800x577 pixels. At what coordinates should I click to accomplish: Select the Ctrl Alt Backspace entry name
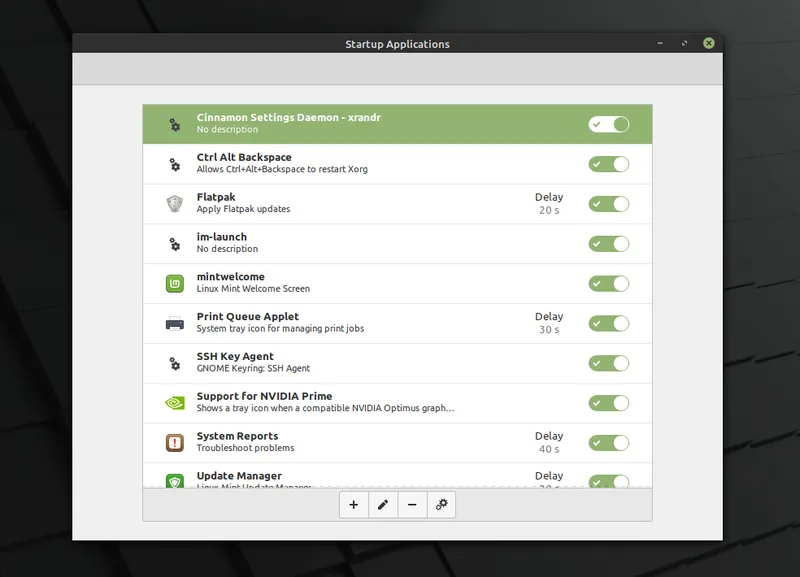[x=244, y=157]
